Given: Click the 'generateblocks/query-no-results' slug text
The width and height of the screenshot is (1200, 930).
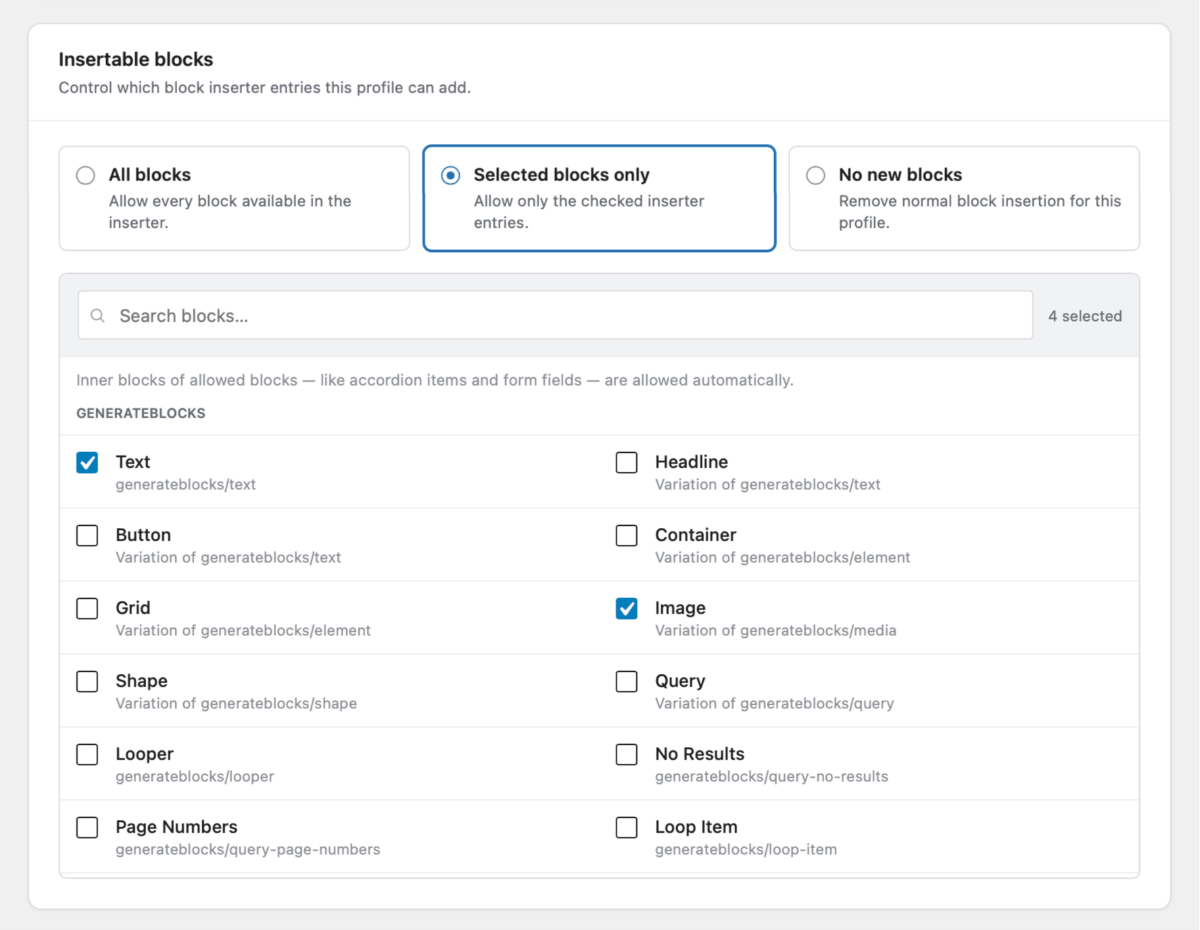Looking at the screenshot, I should click(771, 777).
